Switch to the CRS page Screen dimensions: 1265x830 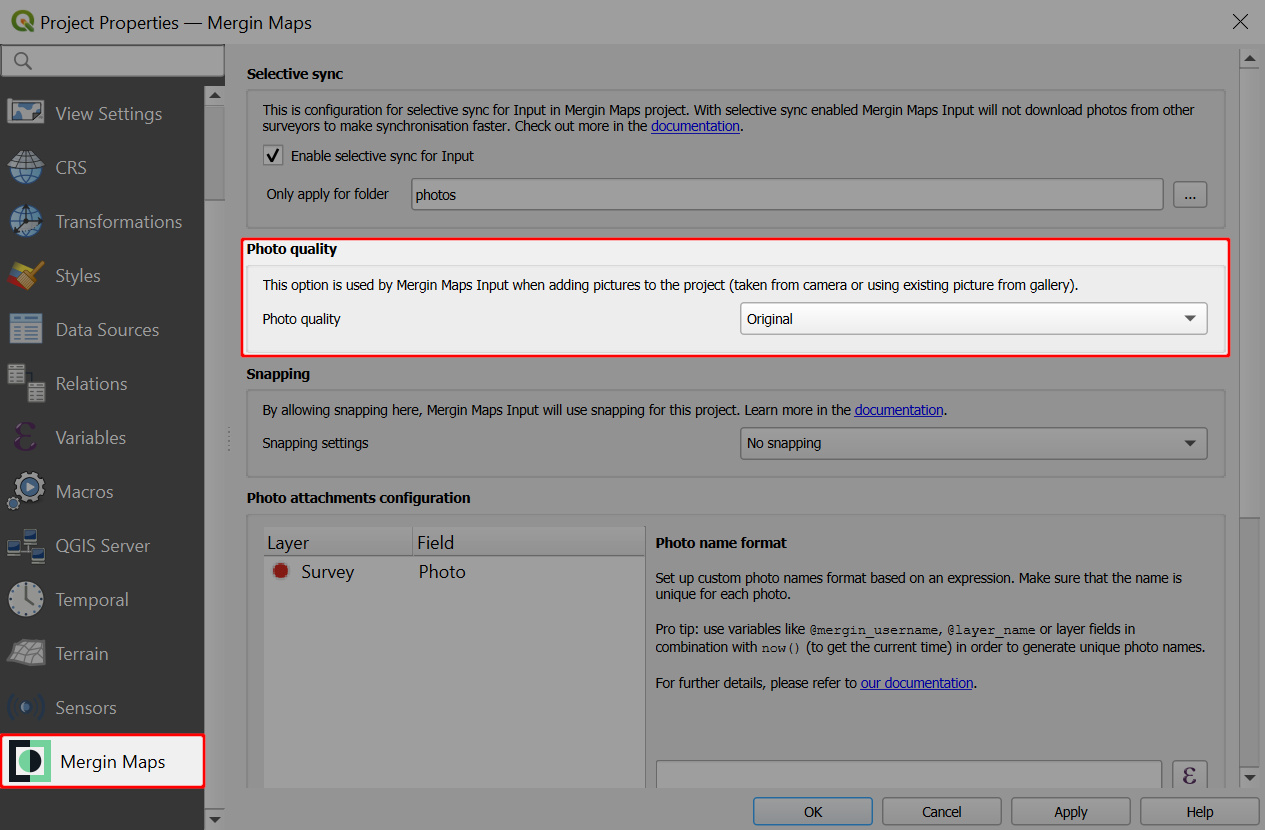click(102, 167)
